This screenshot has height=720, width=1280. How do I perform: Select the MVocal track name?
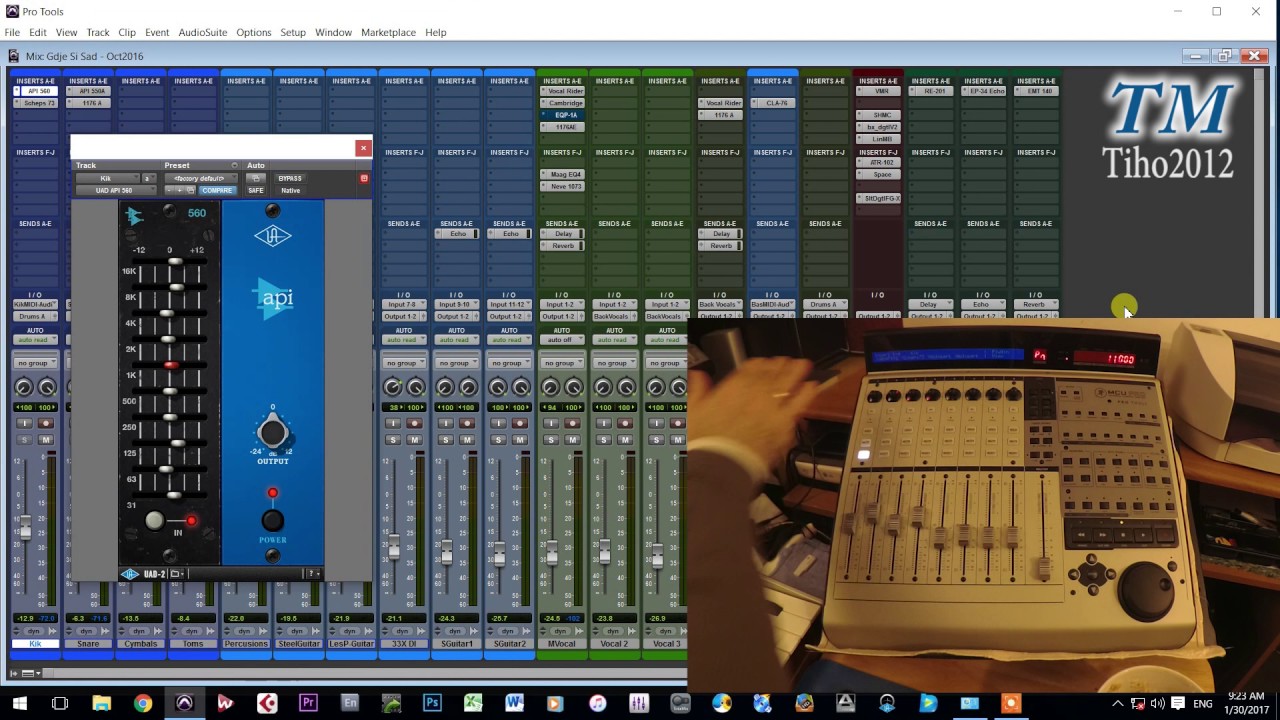coord(562,644)
